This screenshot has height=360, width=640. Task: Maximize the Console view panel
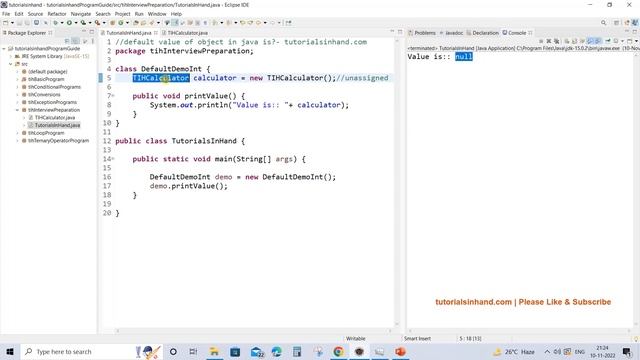click(x=635, y=31)
